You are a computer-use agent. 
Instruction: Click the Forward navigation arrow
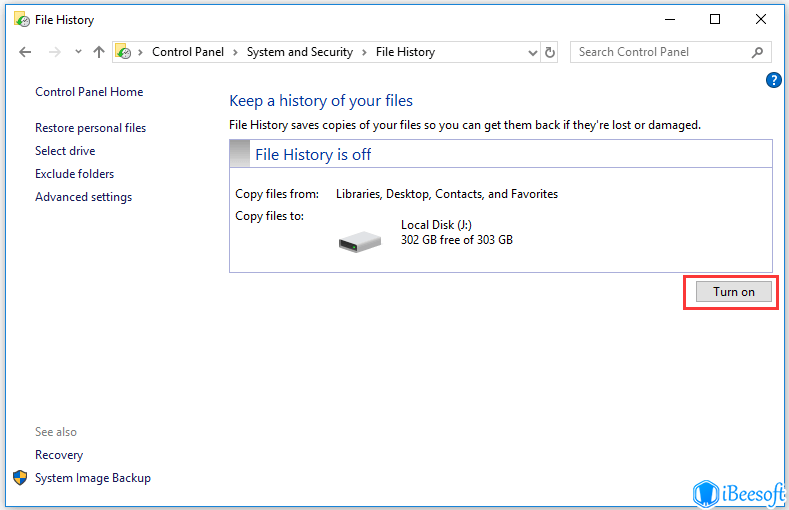[x=54, y=52]
